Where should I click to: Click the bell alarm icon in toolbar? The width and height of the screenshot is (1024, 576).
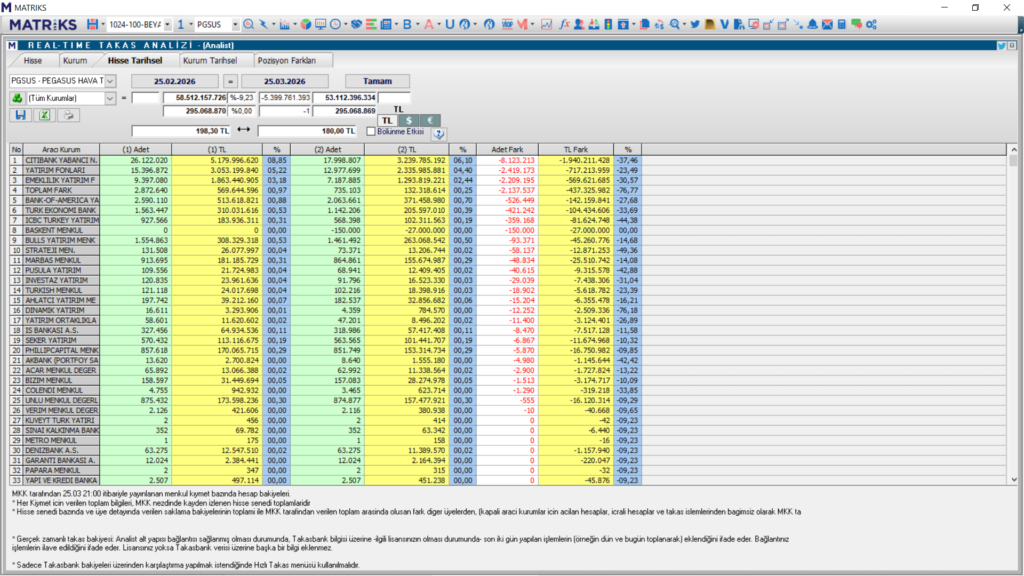click(x=813, y=23)
